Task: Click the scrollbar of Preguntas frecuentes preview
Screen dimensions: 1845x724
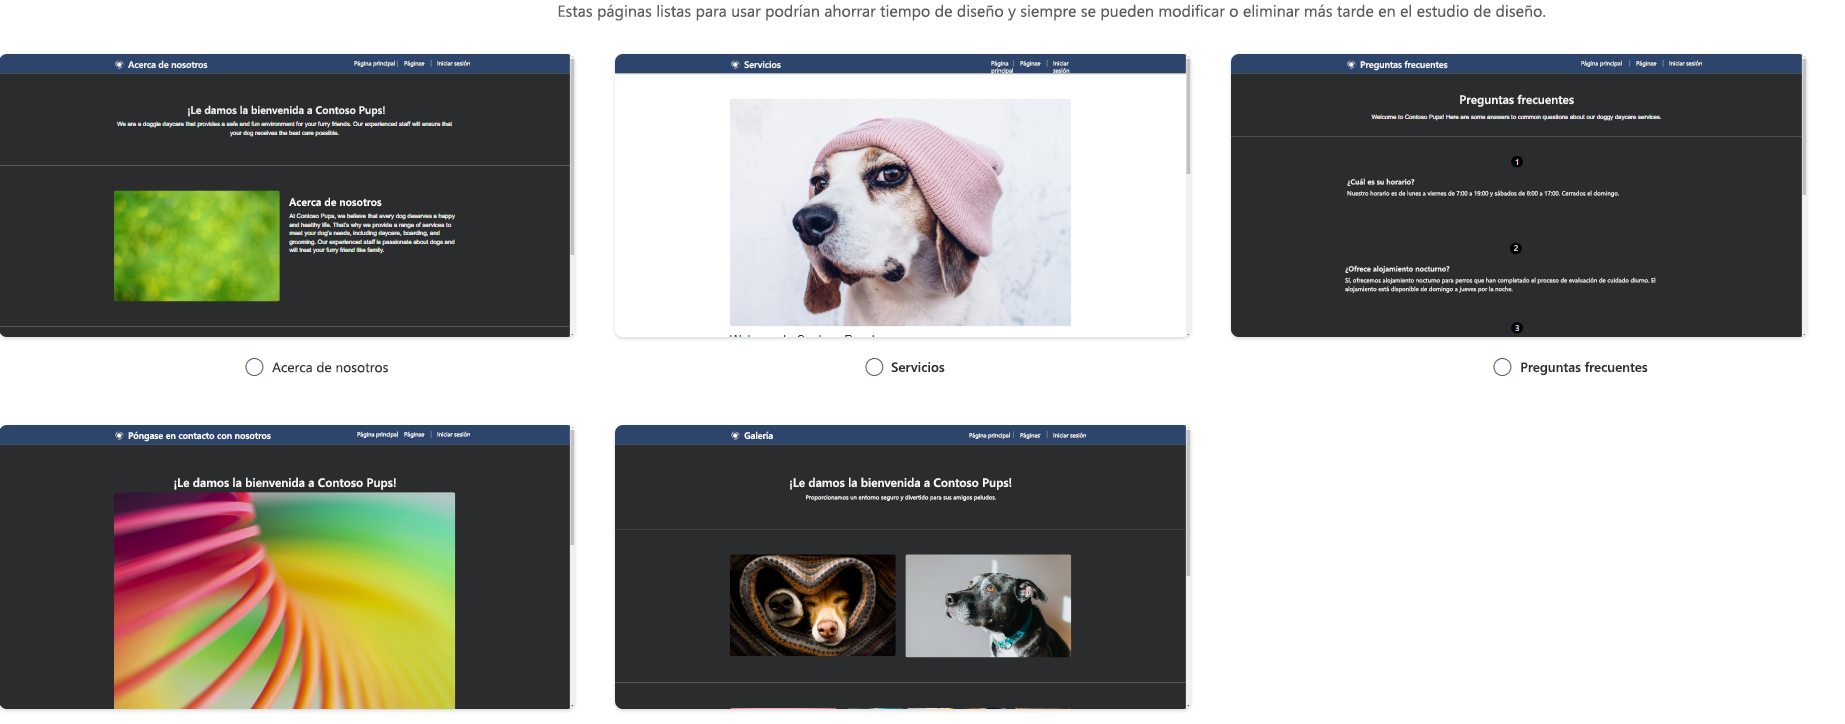Action: [x=1804, y=125]
